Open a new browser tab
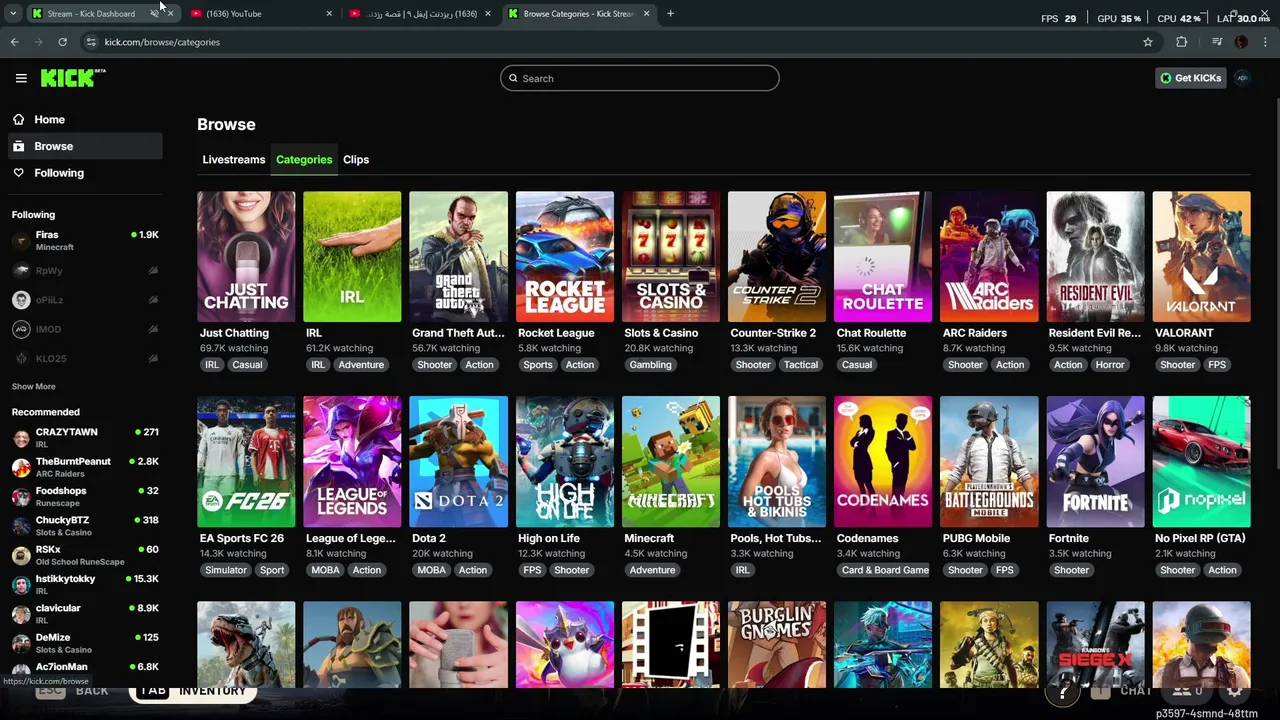 click(671, 14)
